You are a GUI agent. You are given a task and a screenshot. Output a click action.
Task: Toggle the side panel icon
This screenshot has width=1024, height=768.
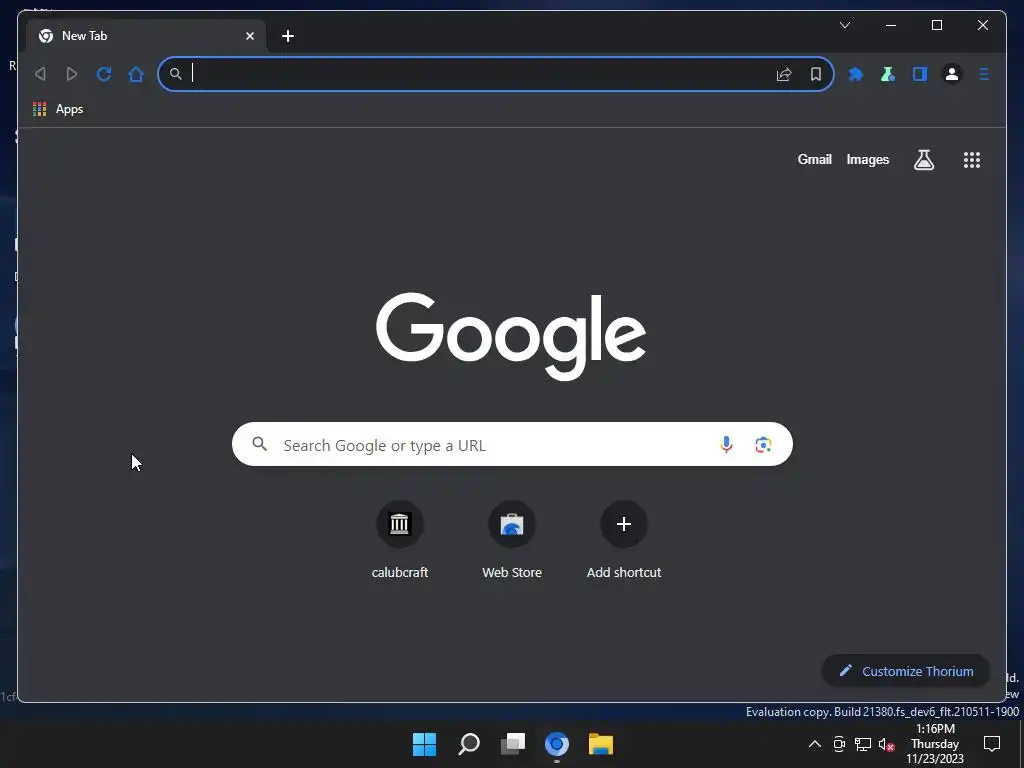pos(920,74)
